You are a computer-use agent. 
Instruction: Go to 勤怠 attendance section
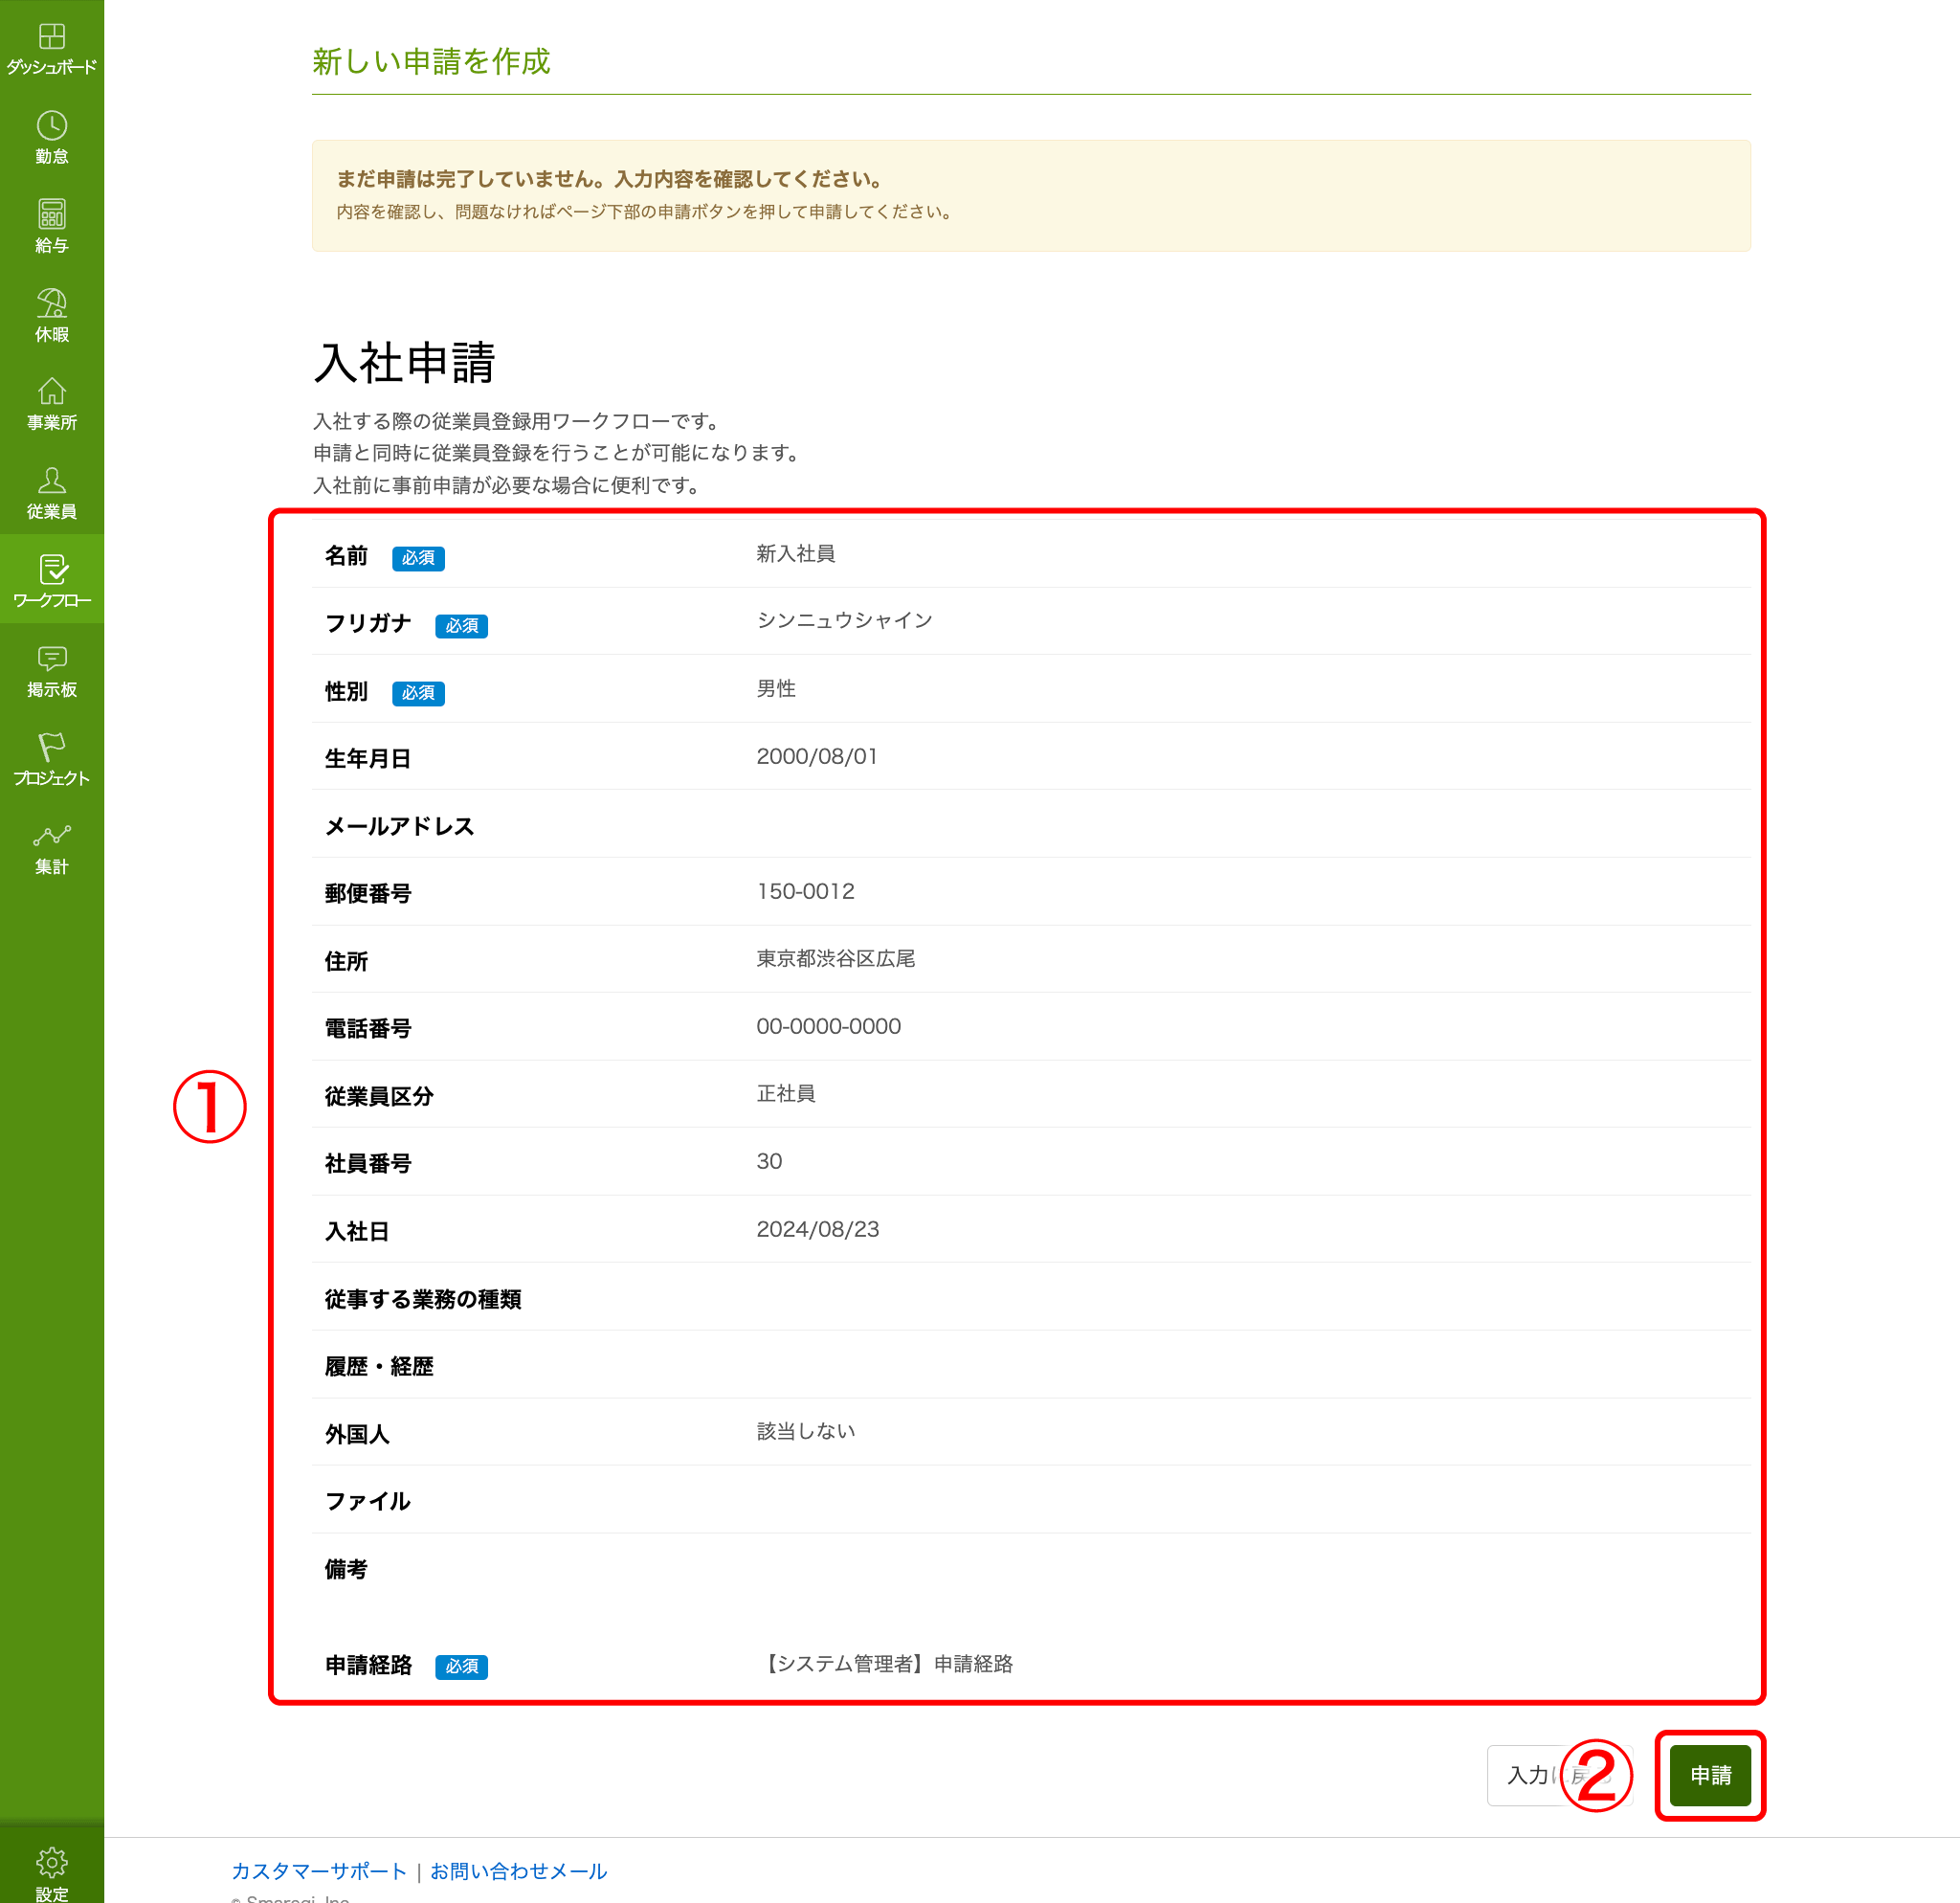52,137
